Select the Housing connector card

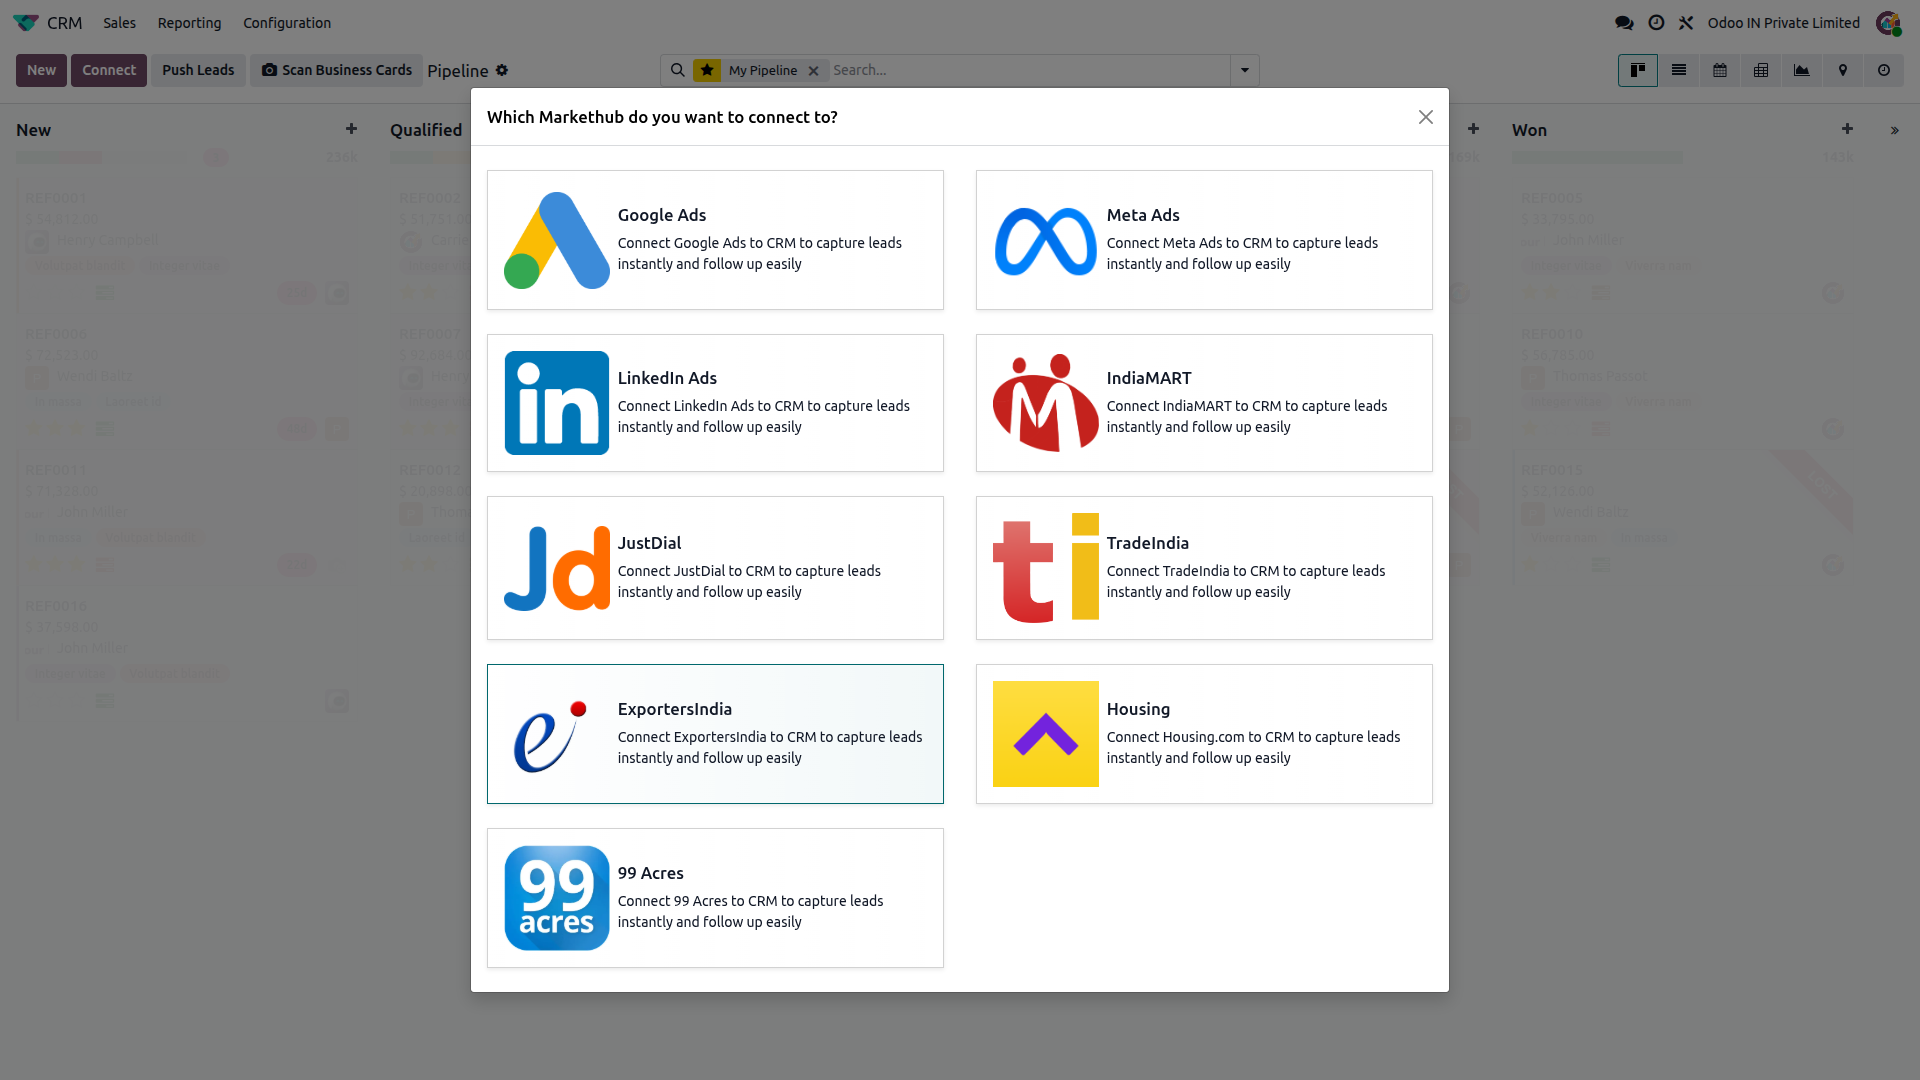1204,734
